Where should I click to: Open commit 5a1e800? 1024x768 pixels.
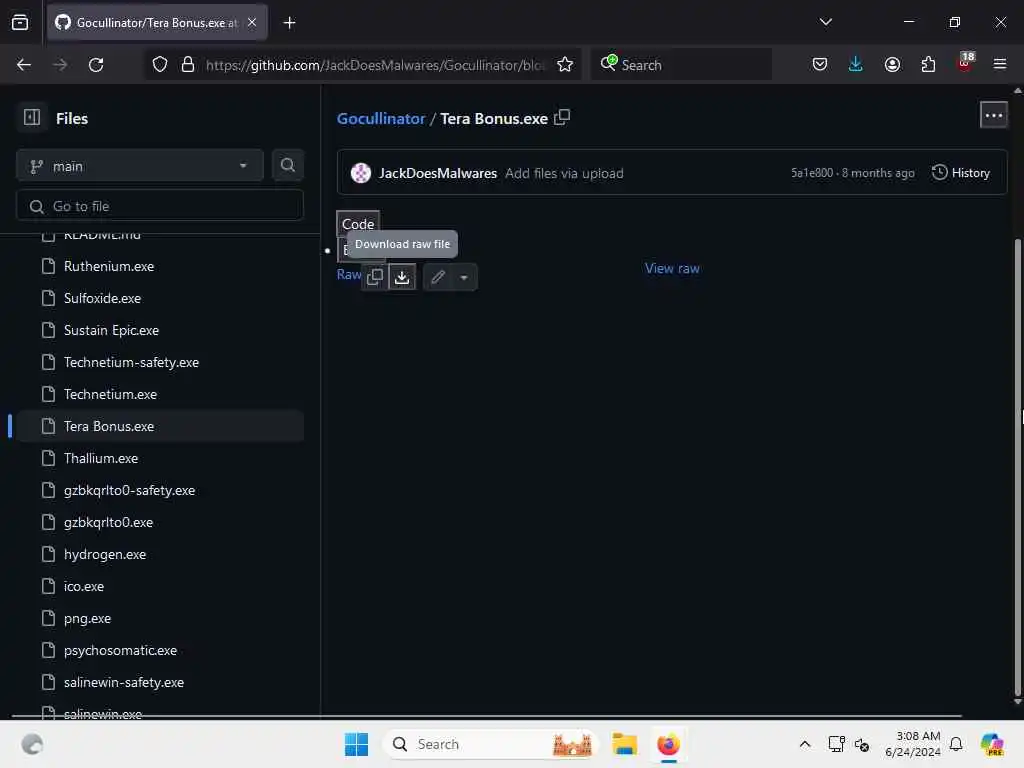(812, 172)
